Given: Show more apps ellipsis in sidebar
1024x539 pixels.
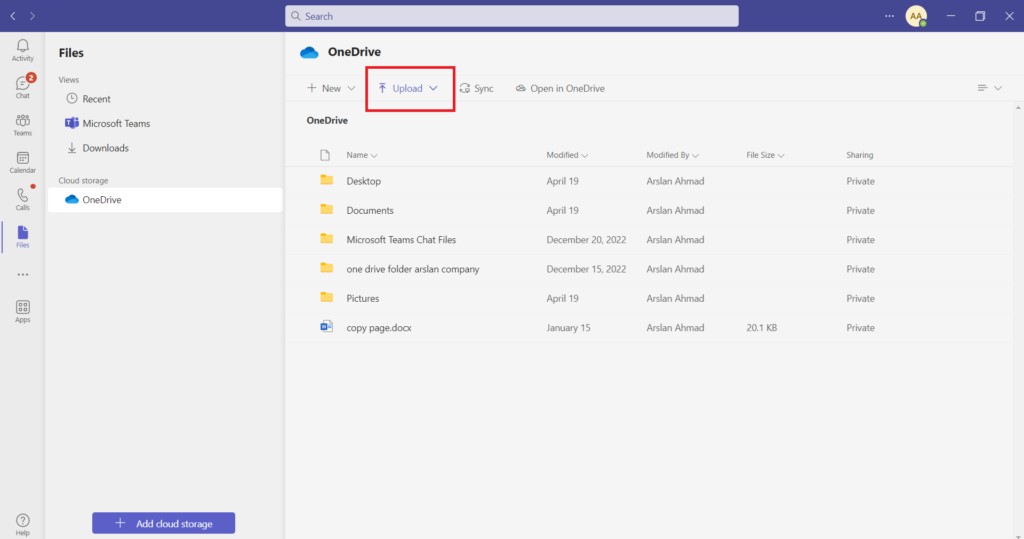Looking at the screenshot, I should [23, 274].
